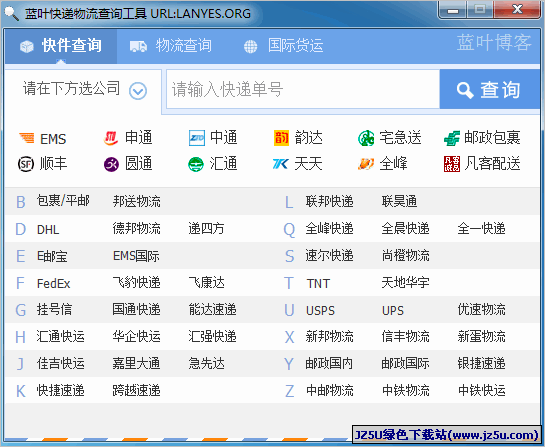Click the cube icon on 快件查询 tab
545x447 pixels.
pyautogui.click(x=27, y=46)
